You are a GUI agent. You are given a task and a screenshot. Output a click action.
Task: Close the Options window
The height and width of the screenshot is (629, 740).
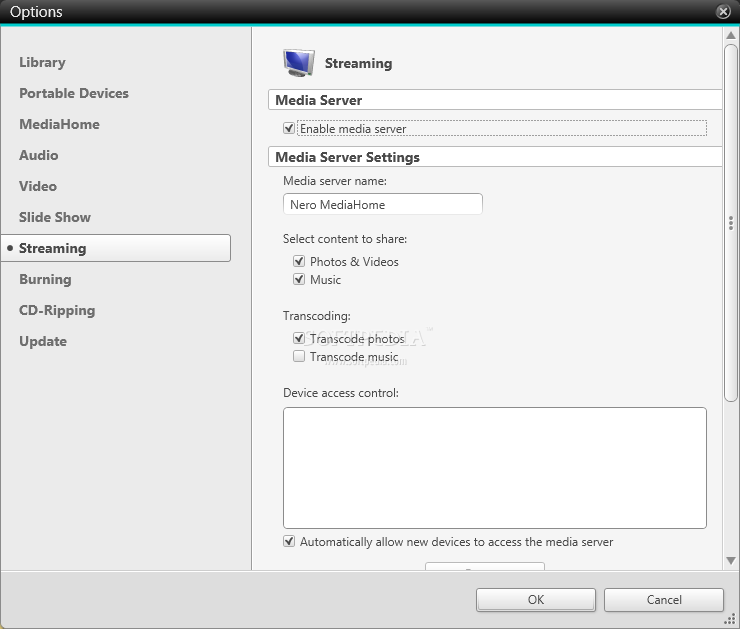[723, 11]
